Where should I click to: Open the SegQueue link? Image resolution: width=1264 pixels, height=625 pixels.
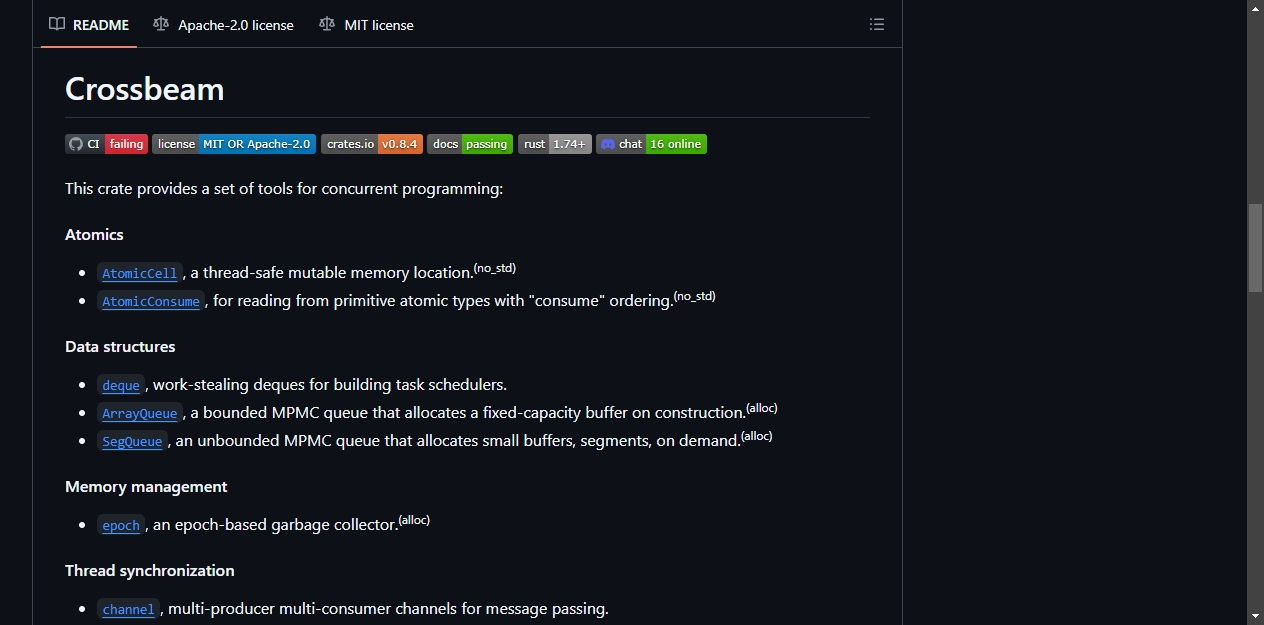tap(132, 441)
